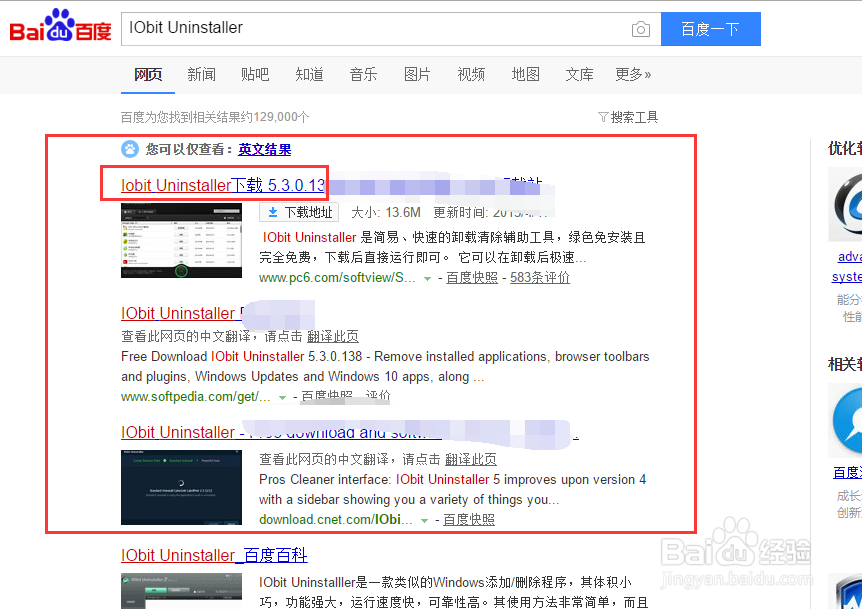Image resolution: width=862 pixels, height=609 pixels.
Task: Click the Baidu paw icon beside 您可以仅查看
Action: click(x=130, y=149)
